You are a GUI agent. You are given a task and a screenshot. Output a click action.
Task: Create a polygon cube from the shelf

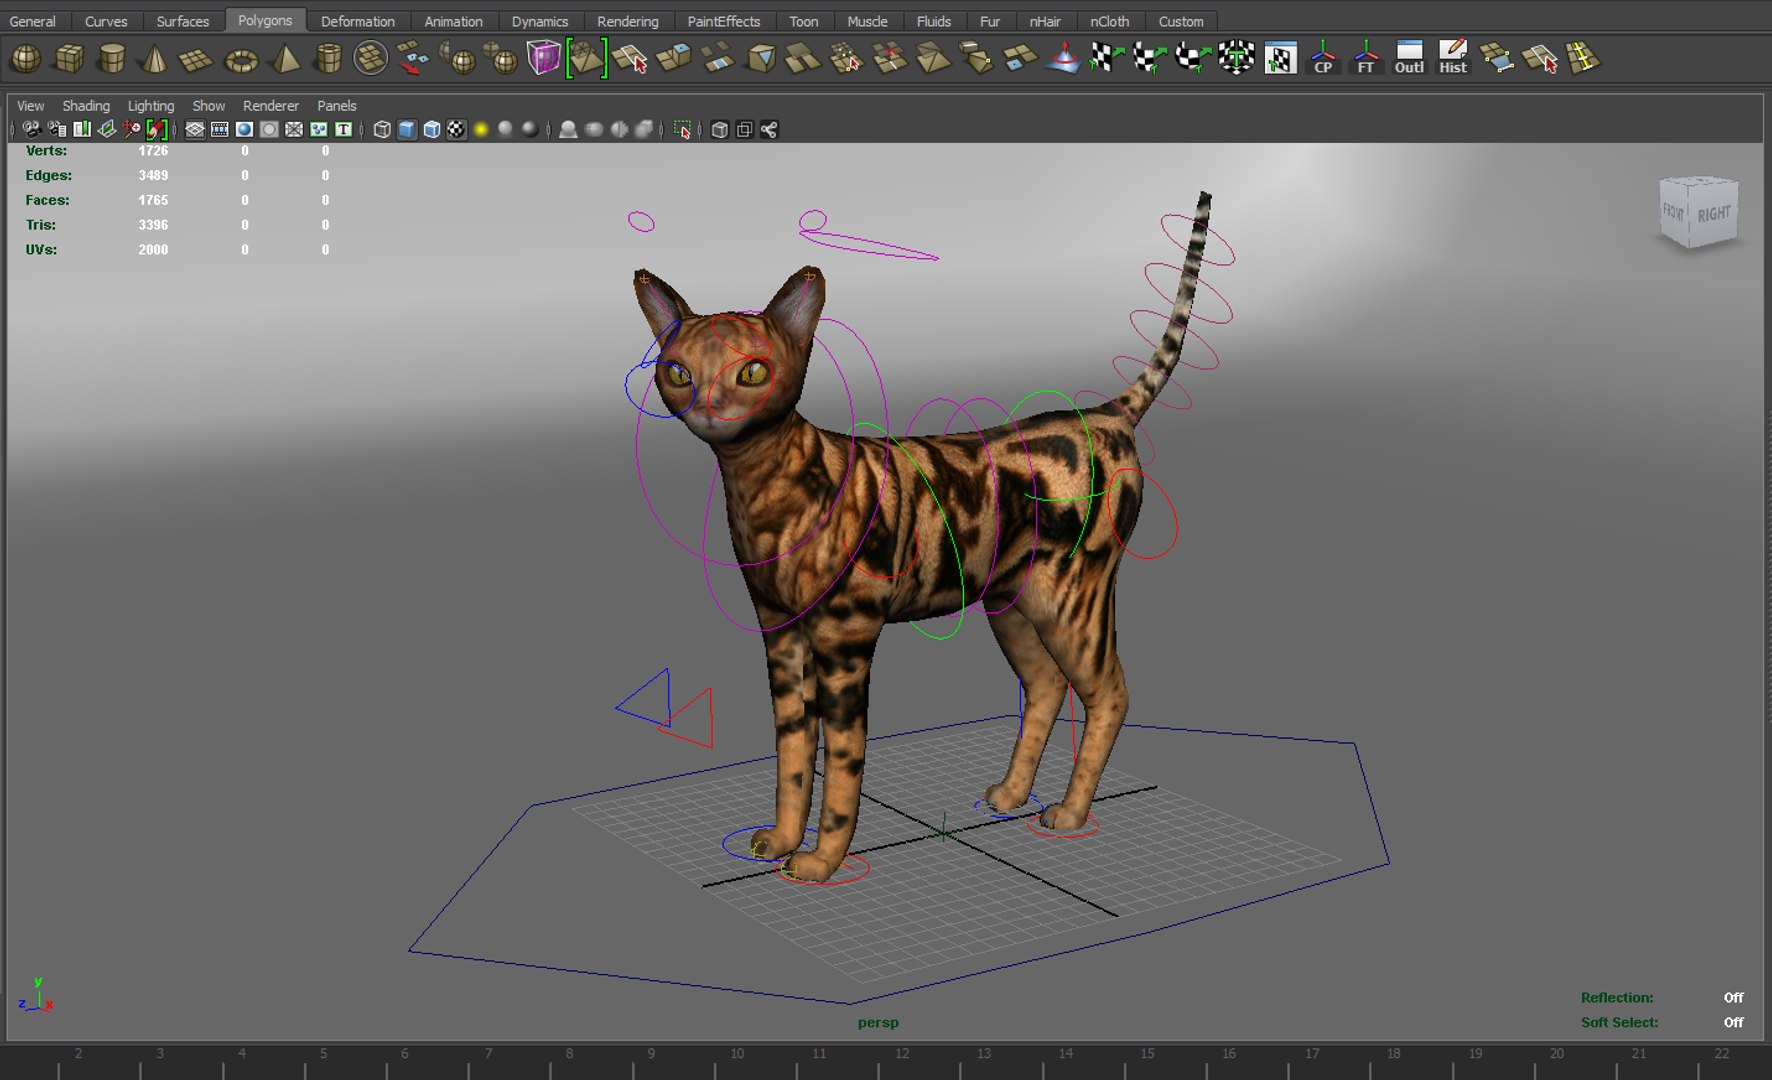(x=69, y=59)
